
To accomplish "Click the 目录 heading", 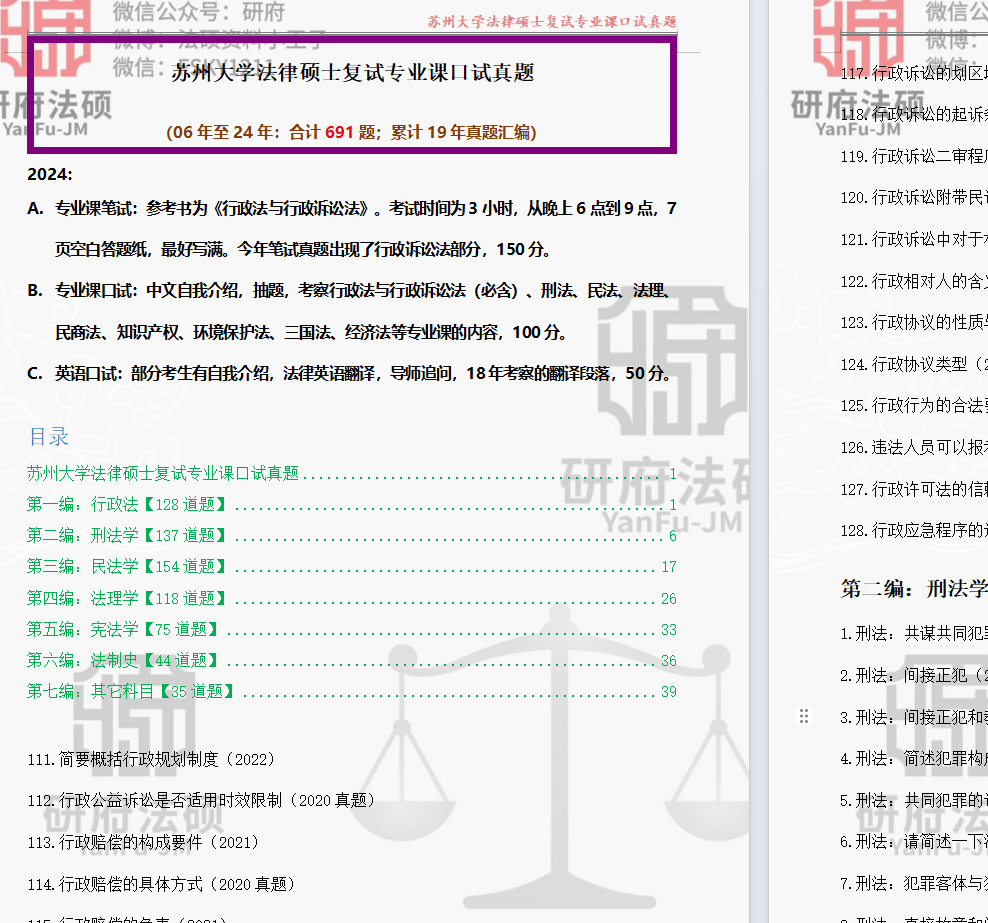I will [49, 437].
